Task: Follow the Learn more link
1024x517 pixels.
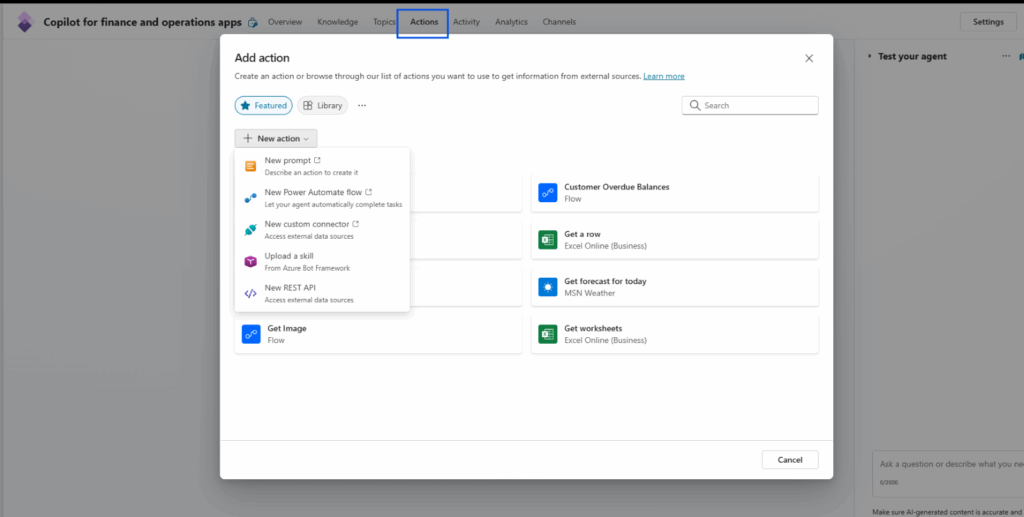Action: click(x=664, y=76)
